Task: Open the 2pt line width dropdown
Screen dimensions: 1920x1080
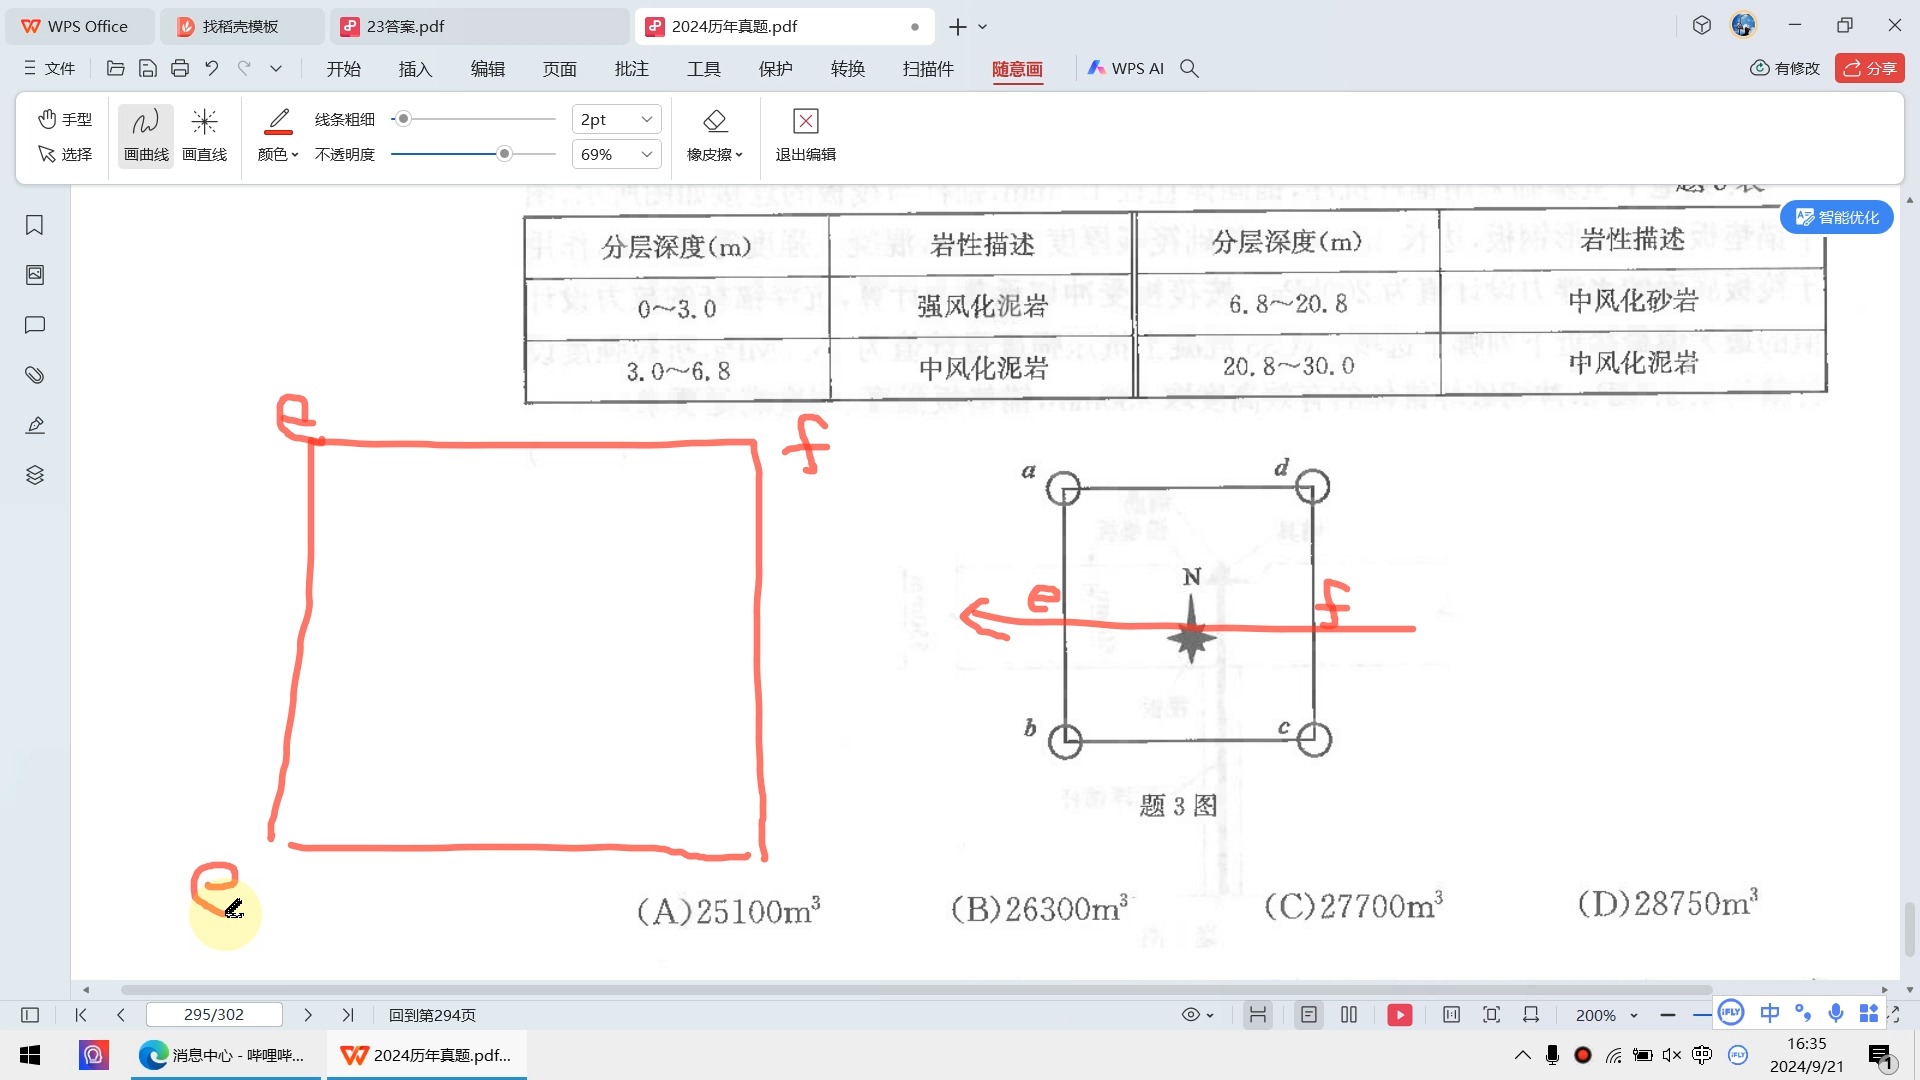Action: pos(617,119)
